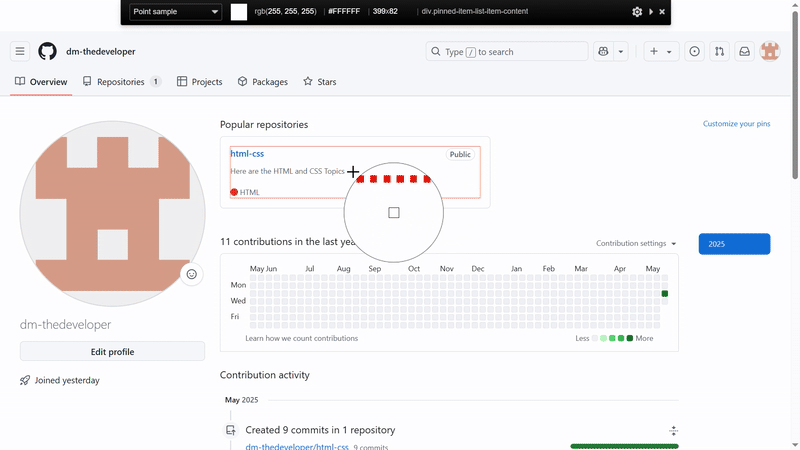
Task: Click the Joined yesterday text
Action: pos(67,380)
